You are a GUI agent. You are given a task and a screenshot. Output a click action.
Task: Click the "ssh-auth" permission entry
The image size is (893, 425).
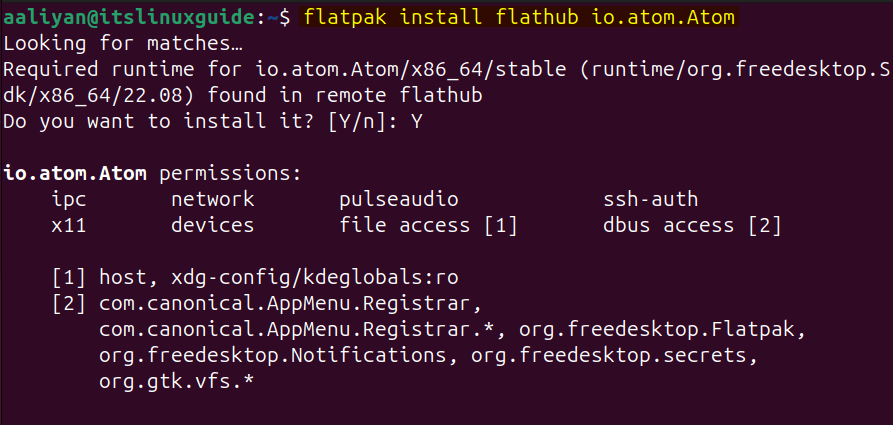pyautogui.click(x=650, y=199)
